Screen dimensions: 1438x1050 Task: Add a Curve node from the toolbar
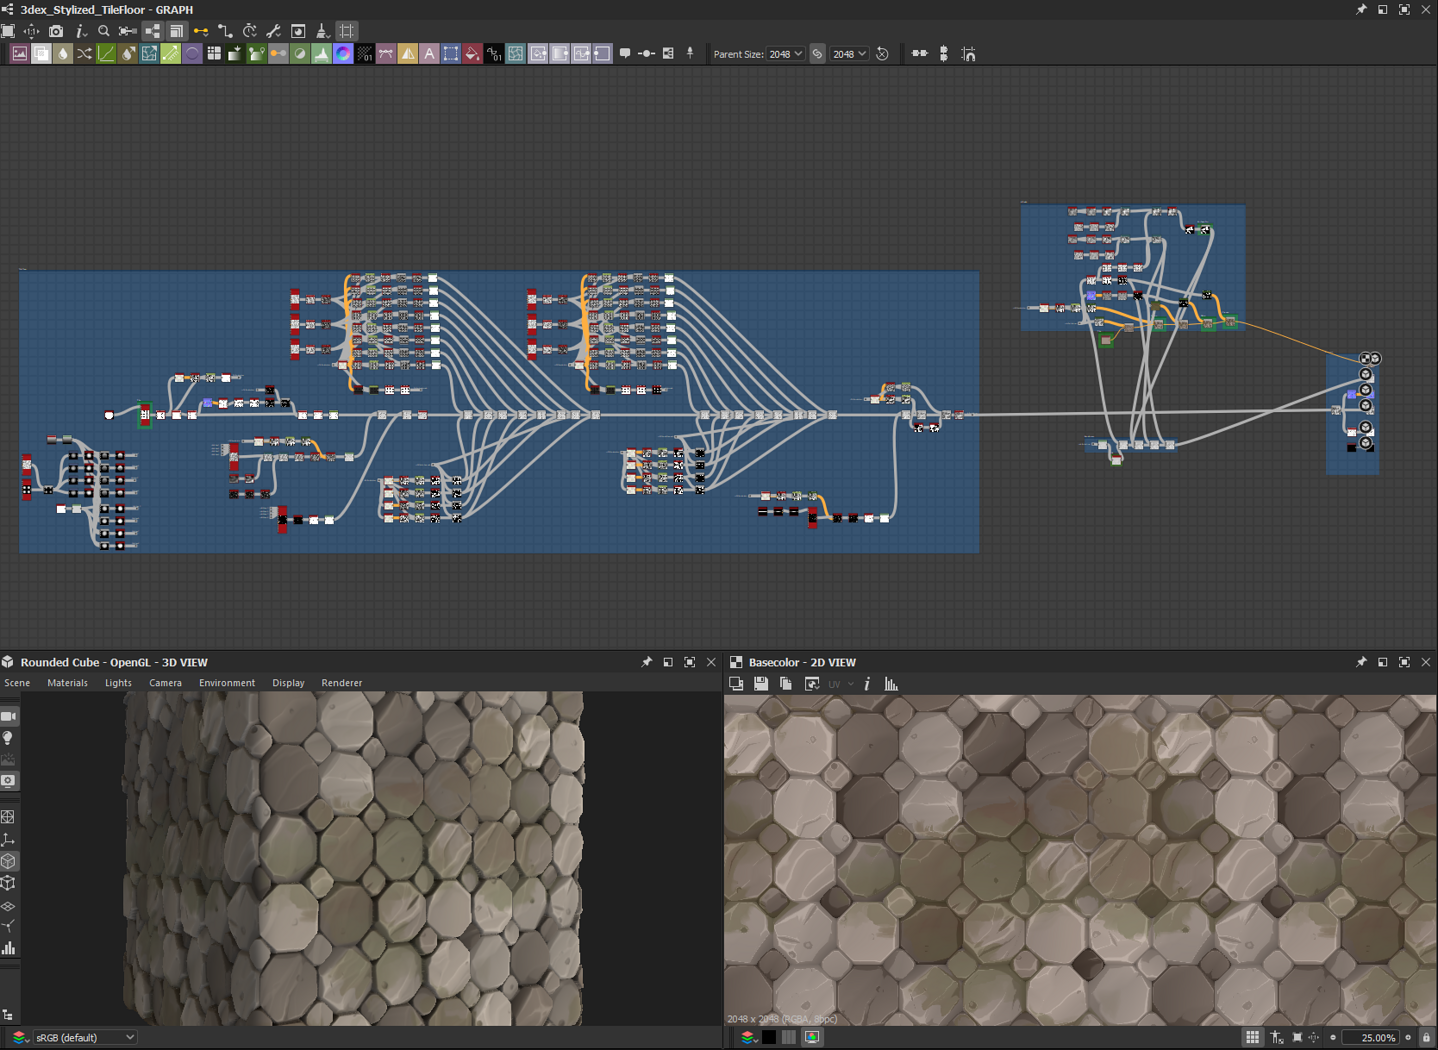106,54
